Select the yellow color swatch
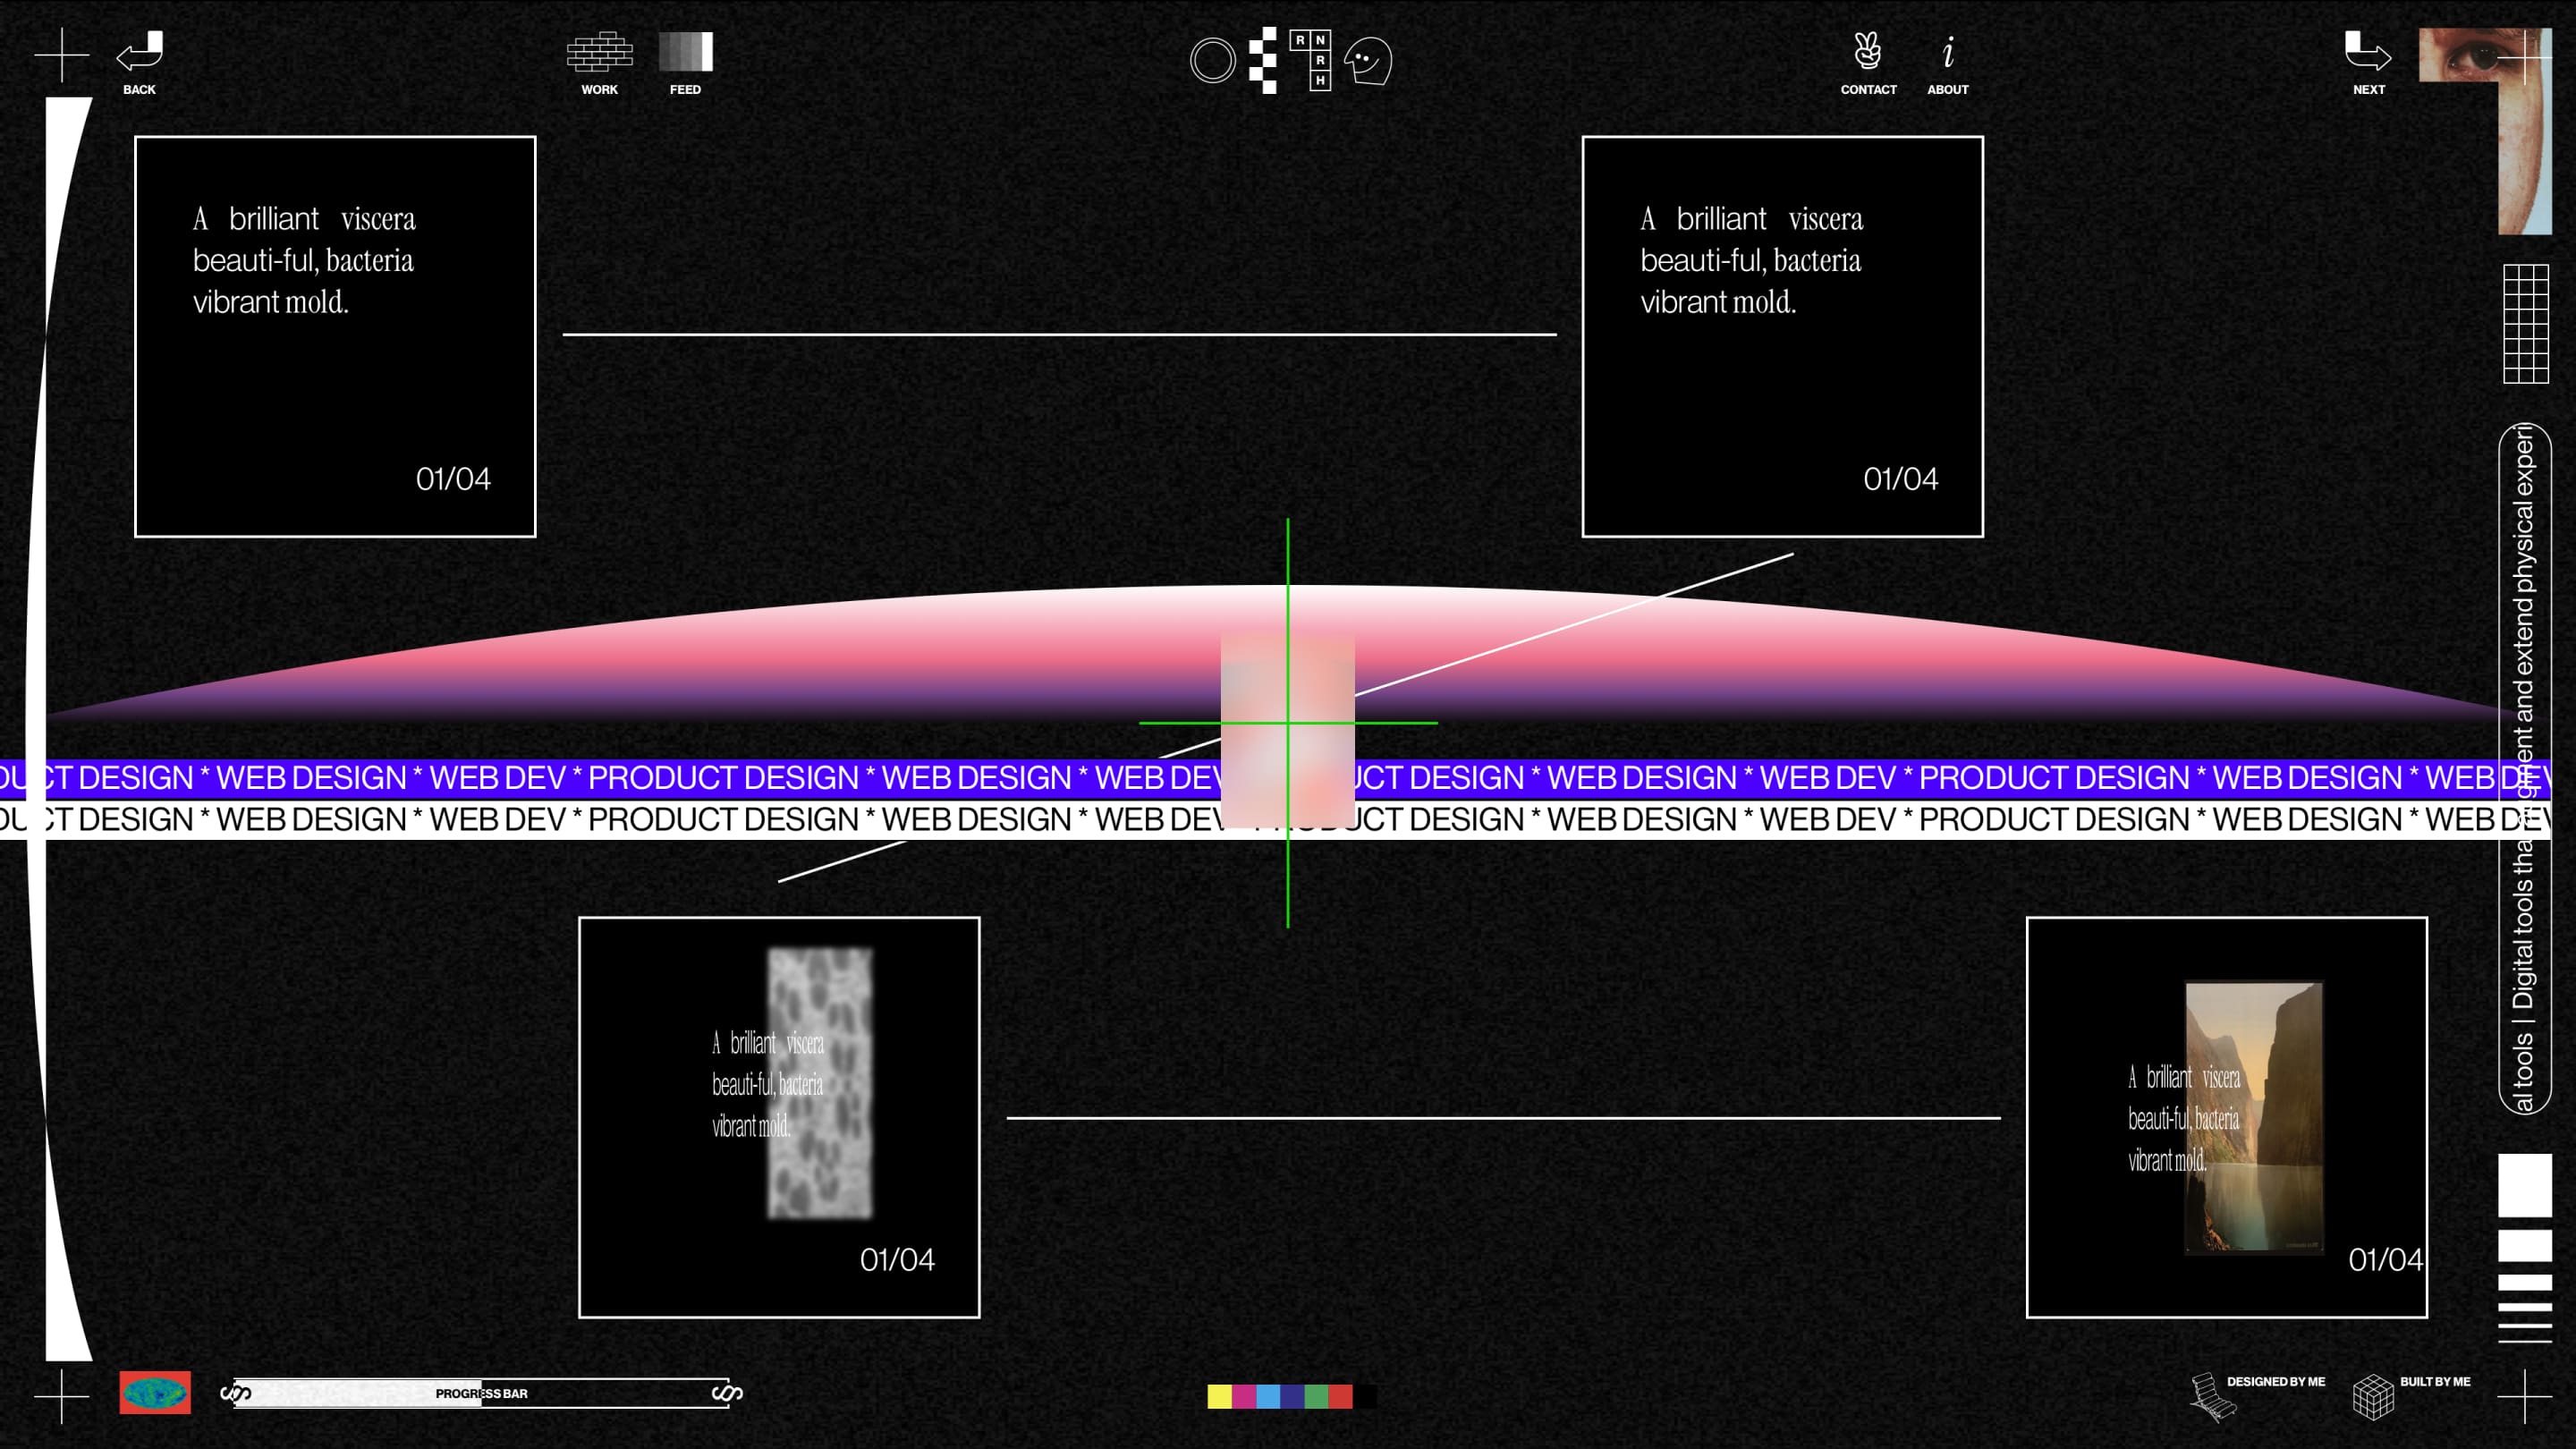 click(1219, 1396)
